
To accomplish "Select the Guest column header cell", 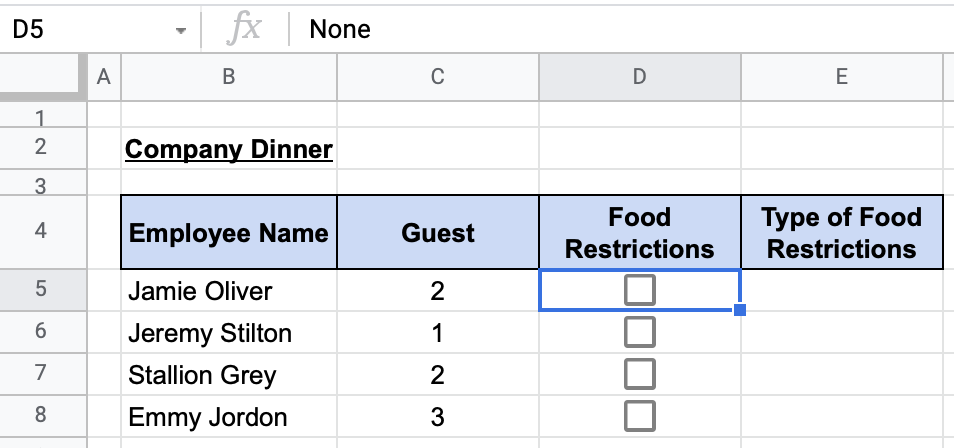I will [x=437, y=233].
